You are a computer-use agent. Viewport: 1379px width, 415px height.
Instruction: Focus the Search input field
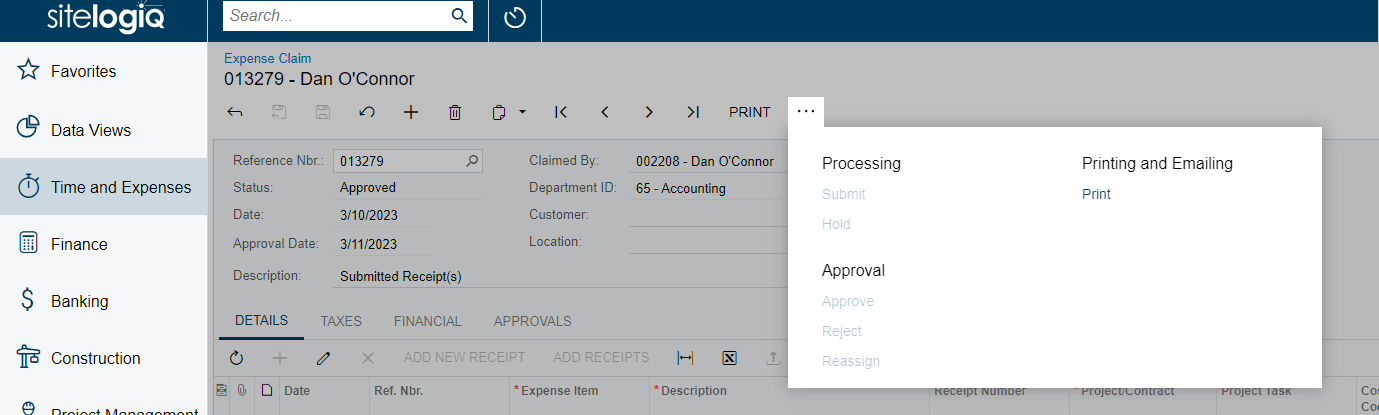pyautogui.click(x=335, y=16)
